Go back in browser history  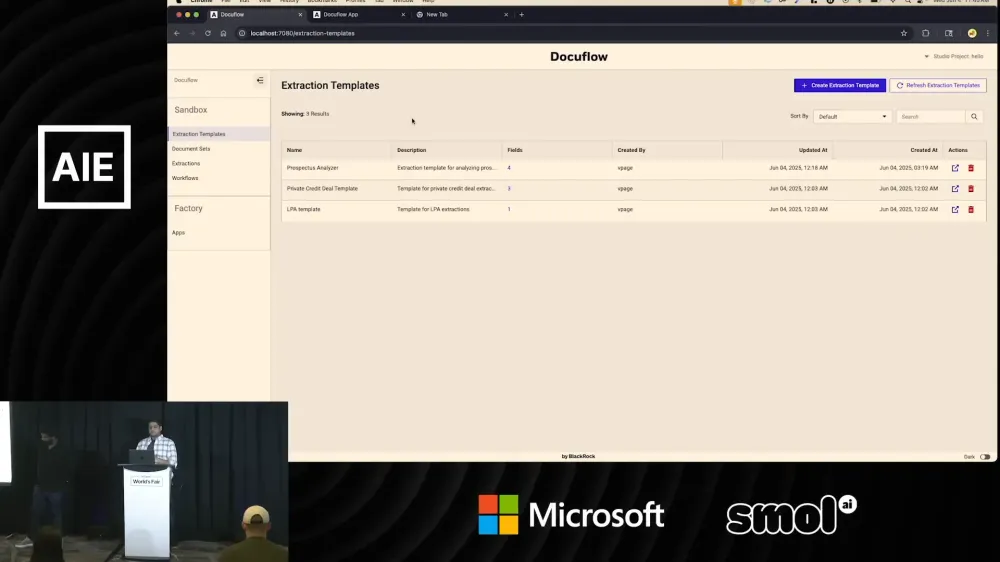coord(177,33)
